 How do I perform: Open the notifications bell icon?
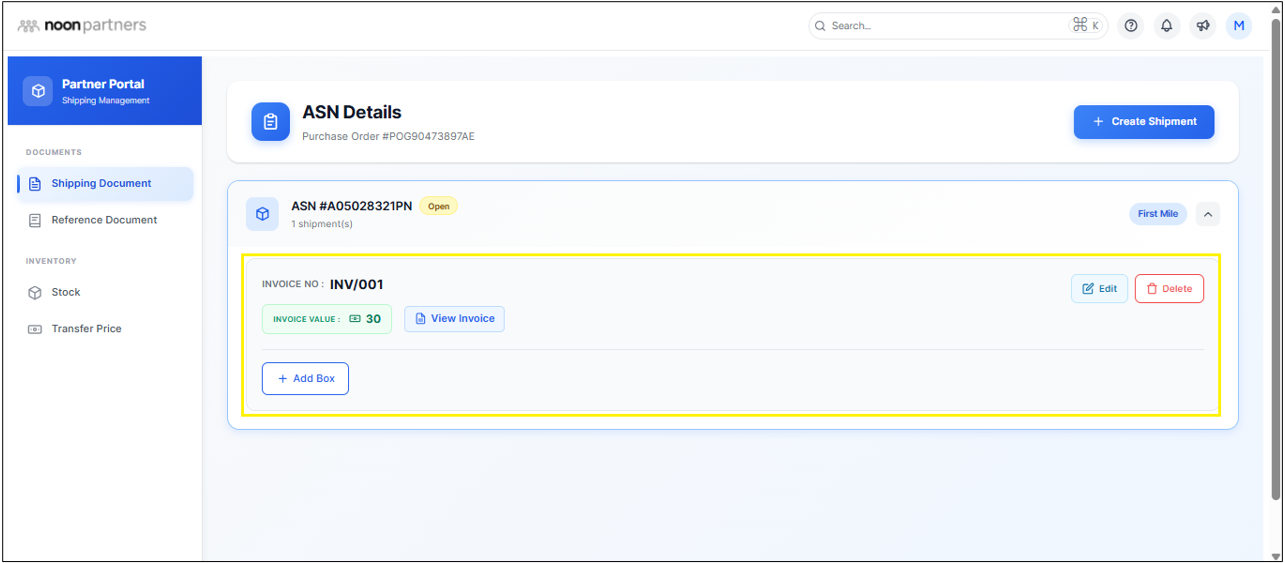1167,26
